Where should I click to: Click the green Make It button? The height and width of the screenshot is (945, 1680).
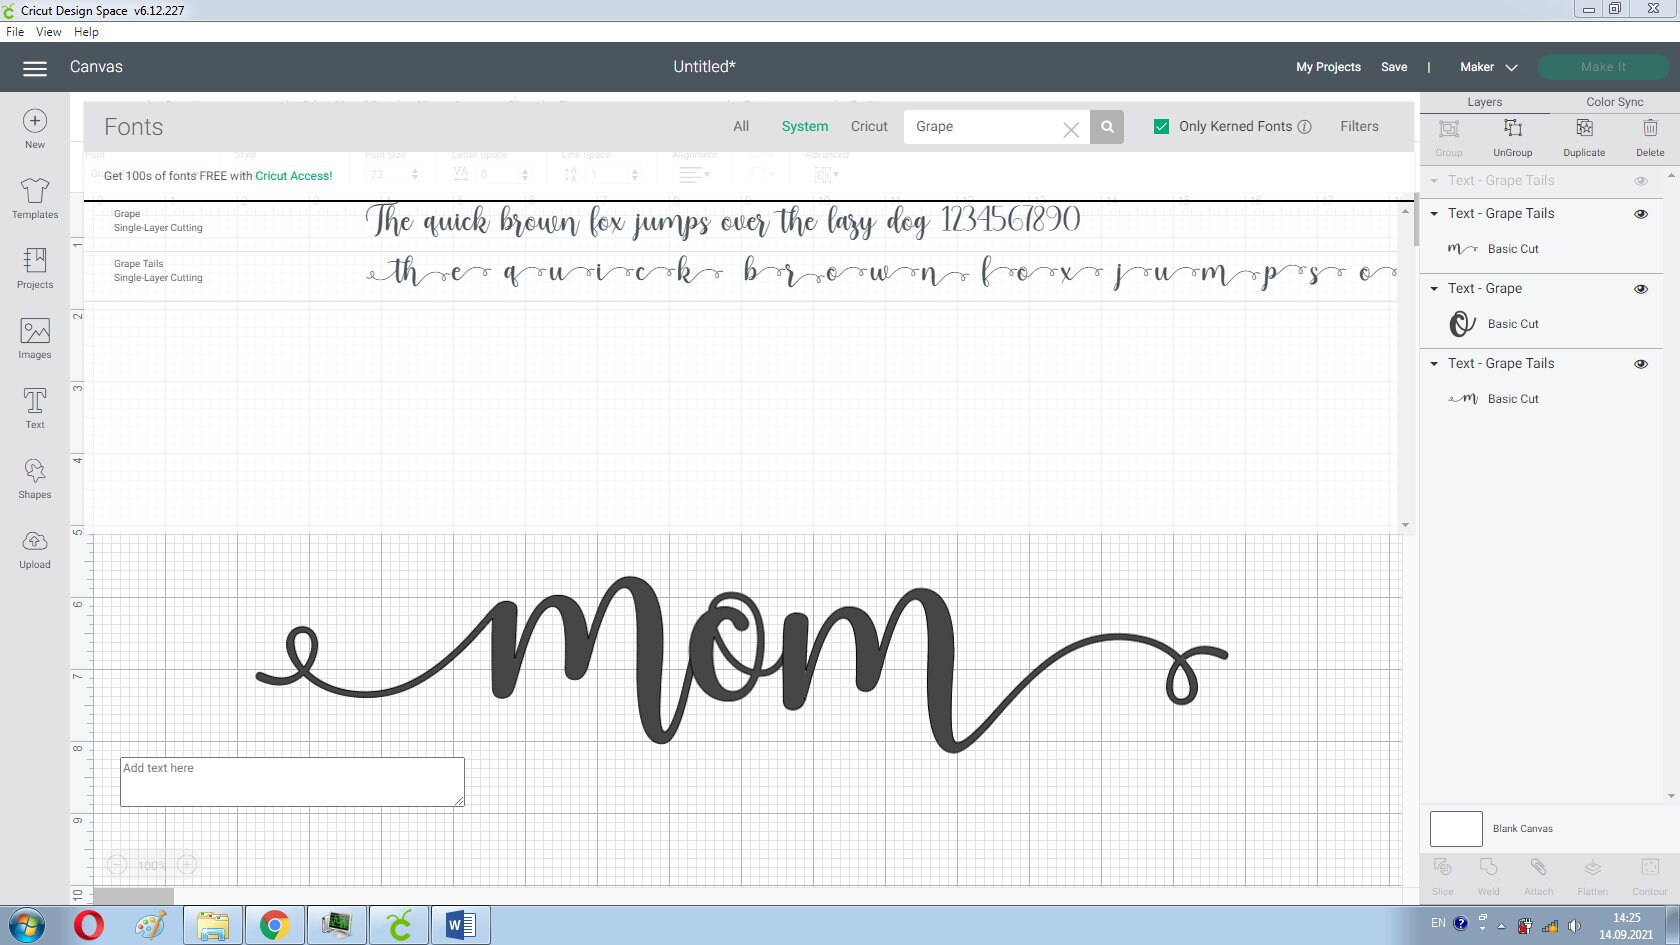pyautogui.click(x=1603, y=67)
